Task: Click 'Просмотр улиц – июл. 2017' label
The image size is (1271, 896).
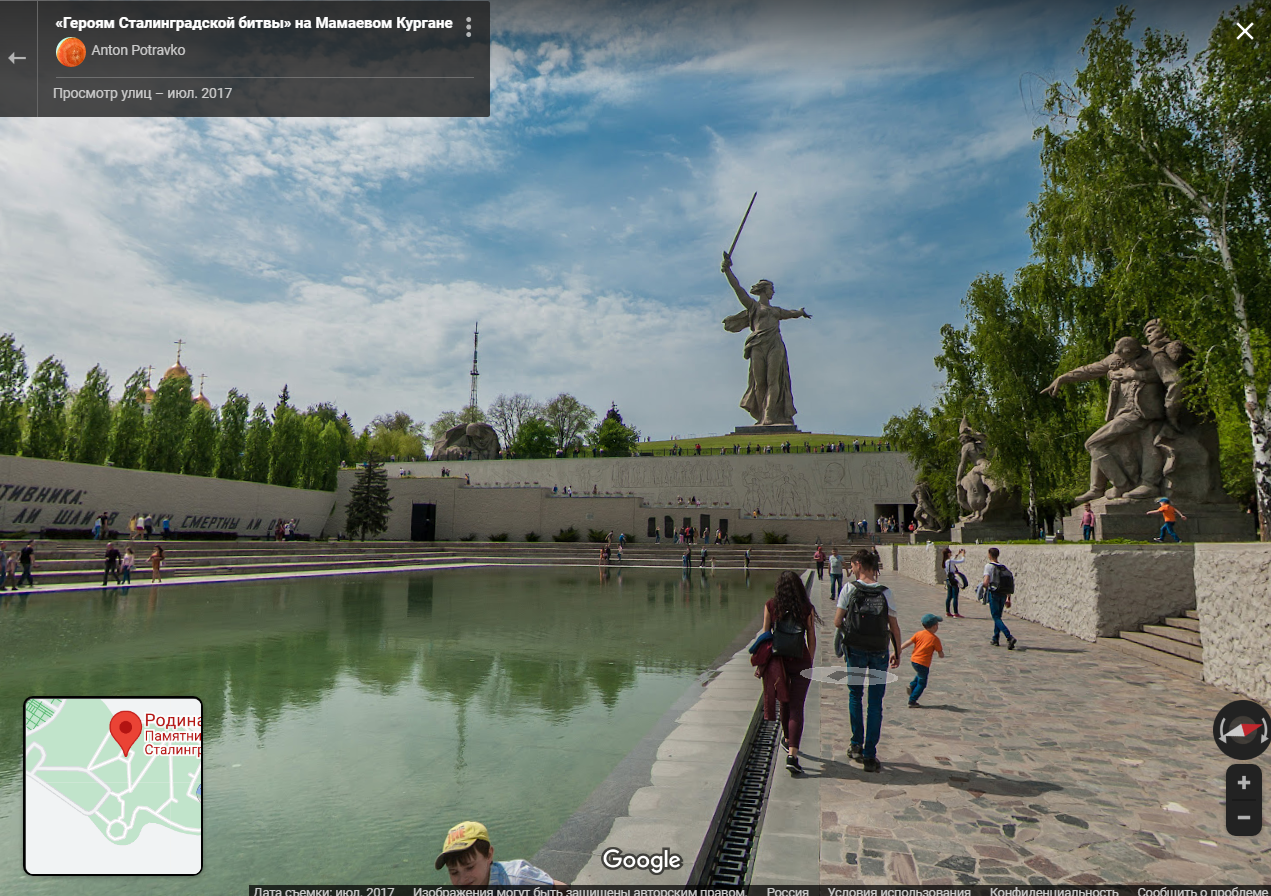Action: coord(142,93)
